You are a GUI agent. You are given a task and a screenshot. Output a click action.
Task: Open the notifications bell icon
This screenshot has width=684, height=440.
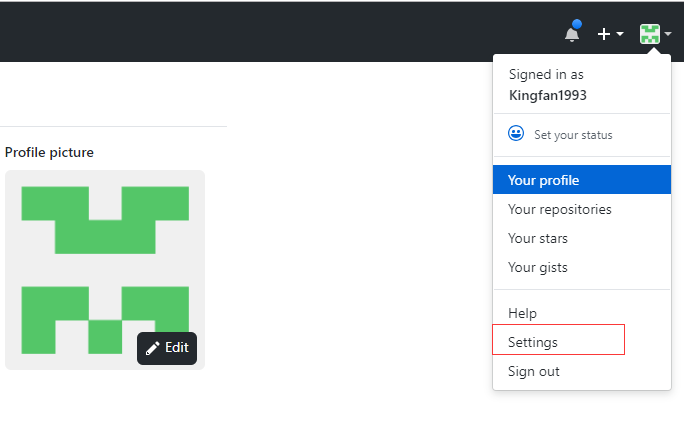pos(571,34)
